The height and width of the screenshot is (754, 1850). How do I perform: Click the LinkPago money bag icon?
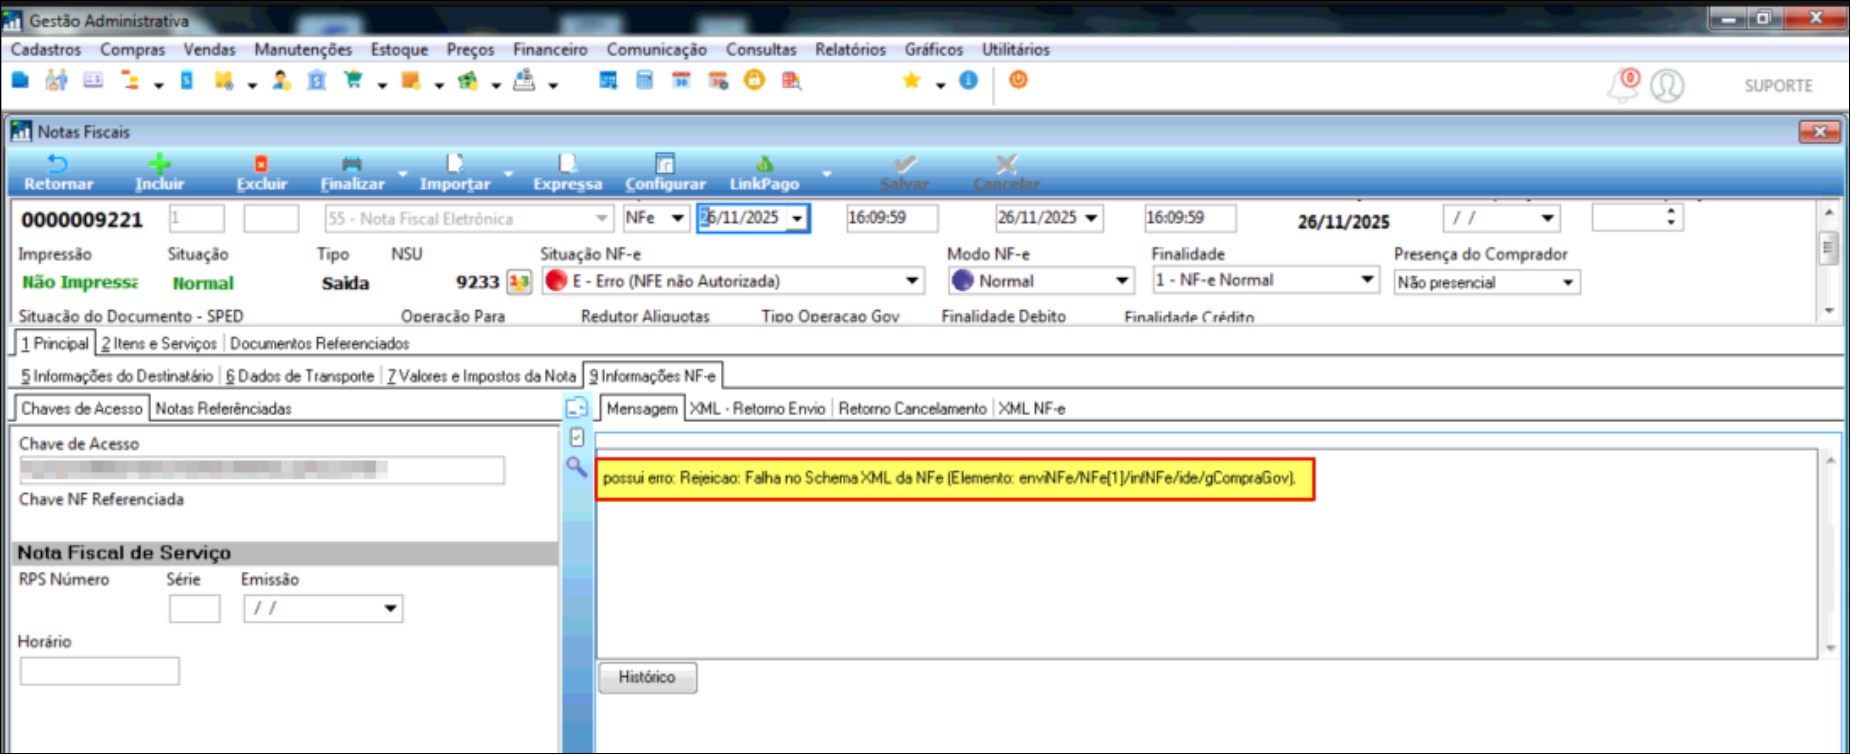(764, 165)
